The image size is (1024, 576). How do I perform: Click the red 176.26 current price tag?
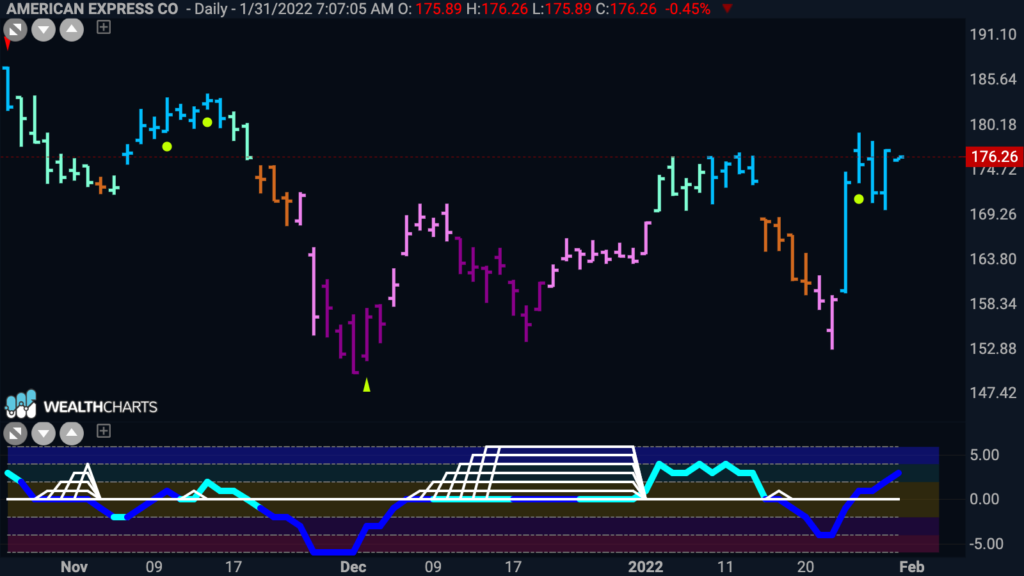coord(994,157)
